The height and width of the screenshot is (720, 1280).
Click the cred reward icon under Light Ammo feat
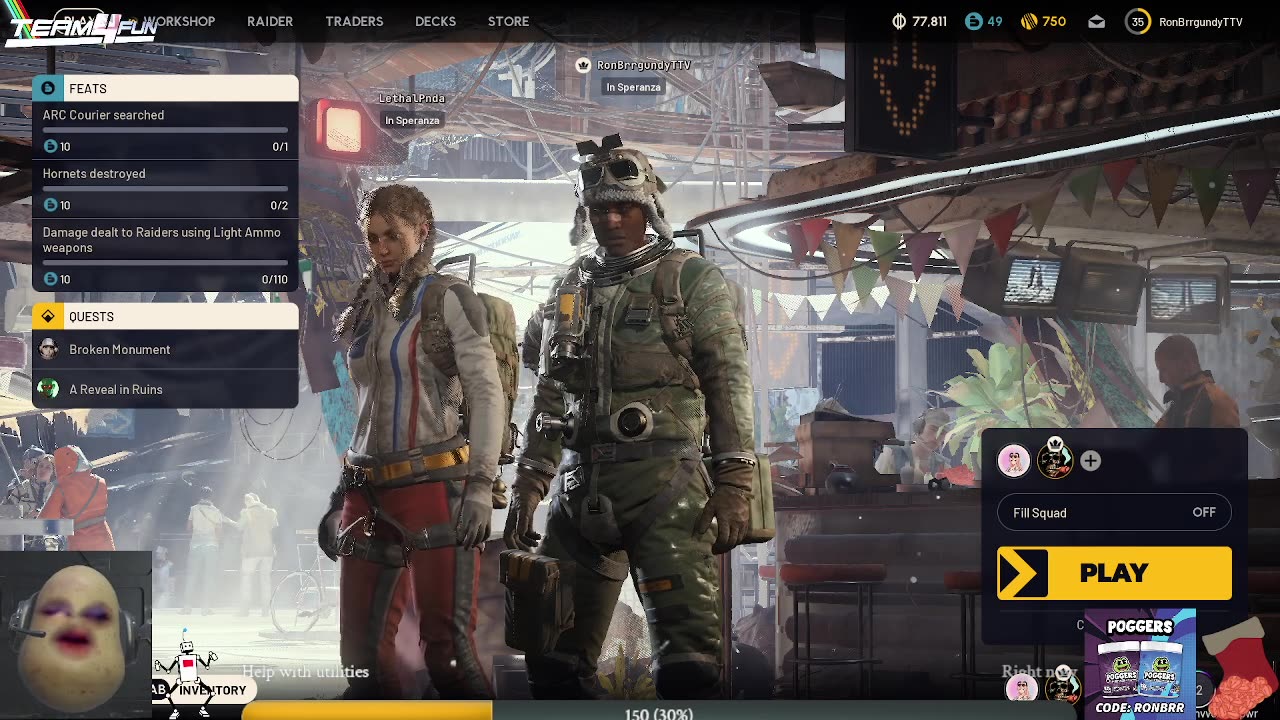coord(51,279)
